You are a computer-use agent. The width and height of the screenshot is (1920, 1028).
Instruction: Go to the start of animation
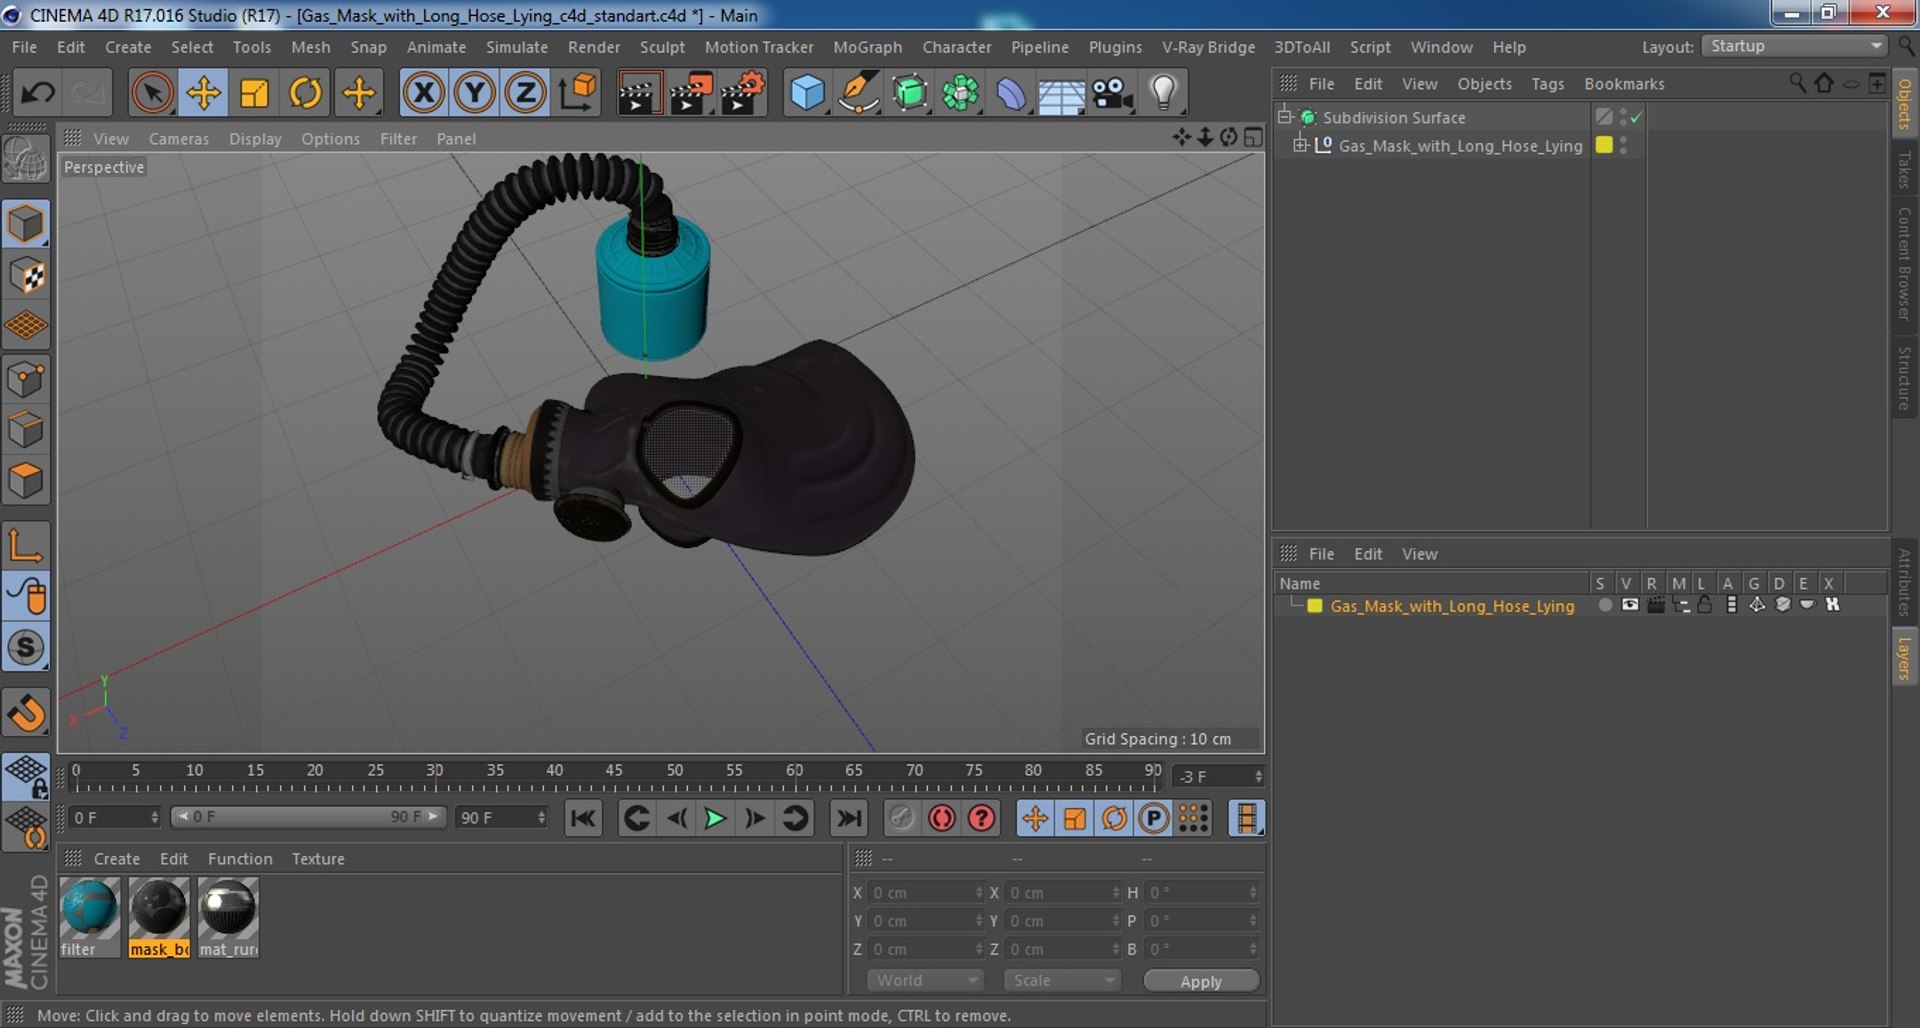point(582,819)
